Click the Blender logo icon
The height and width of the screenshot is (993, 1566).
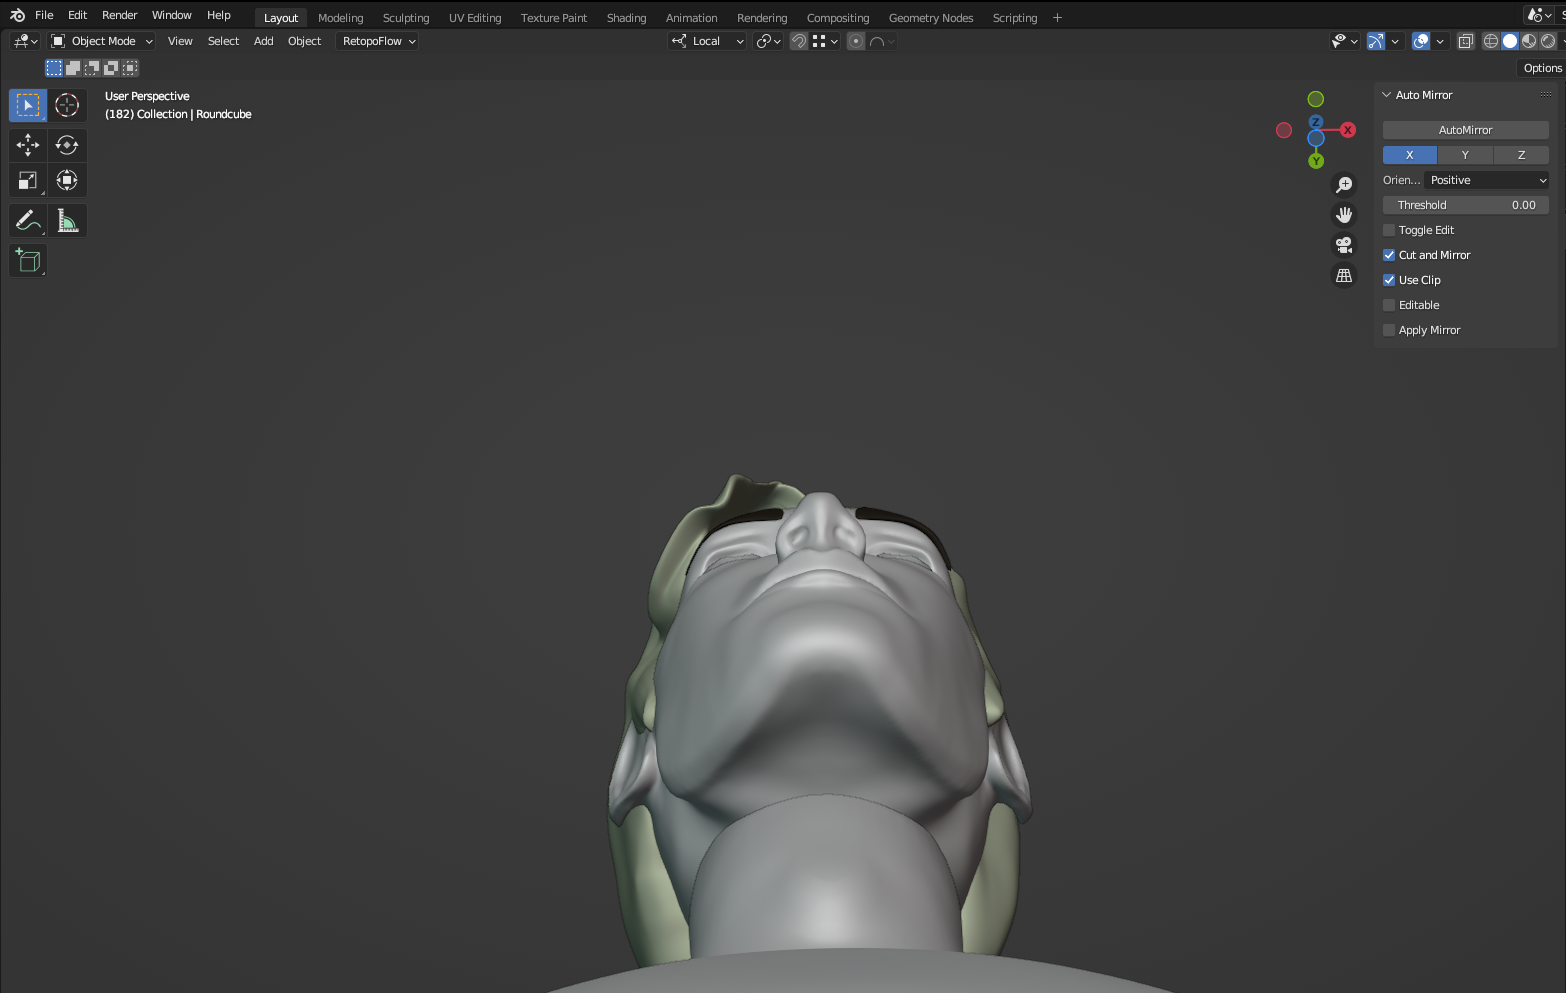17,15
